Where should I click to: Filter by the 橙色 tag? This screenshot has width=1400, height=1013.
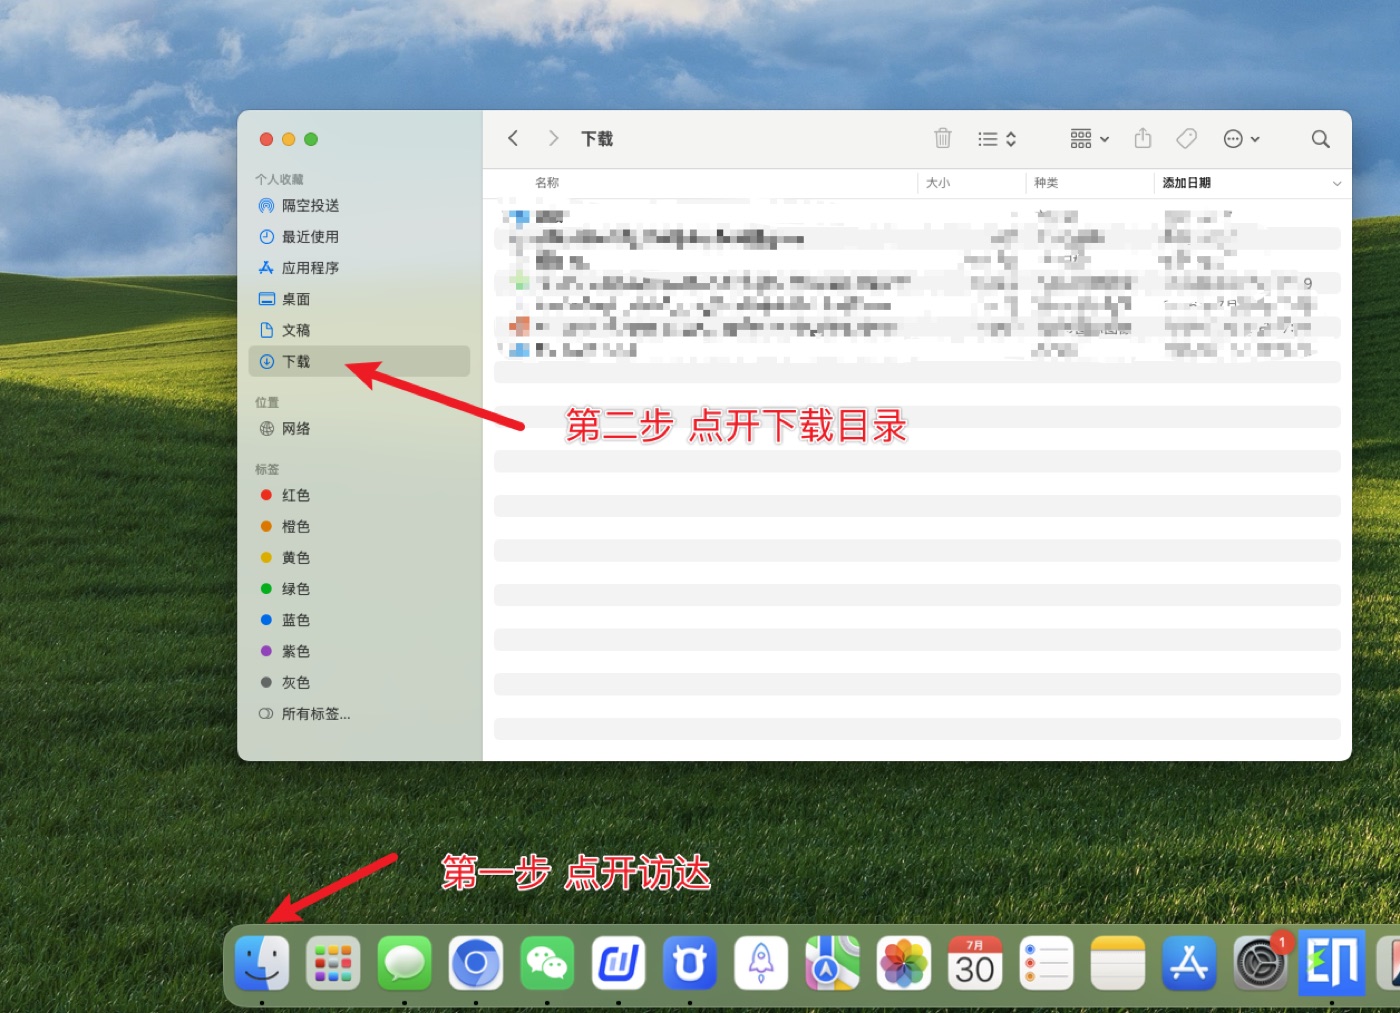click(359, 527)
